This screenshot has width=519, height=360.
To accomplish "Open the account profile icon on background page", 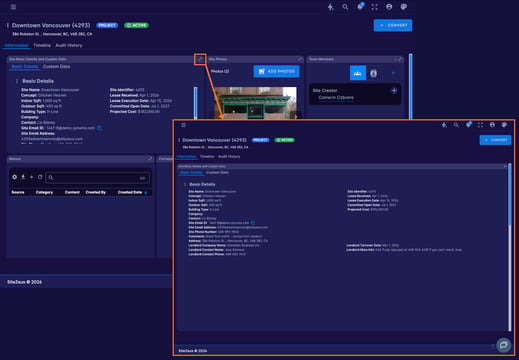I will (x=389, y=7).
